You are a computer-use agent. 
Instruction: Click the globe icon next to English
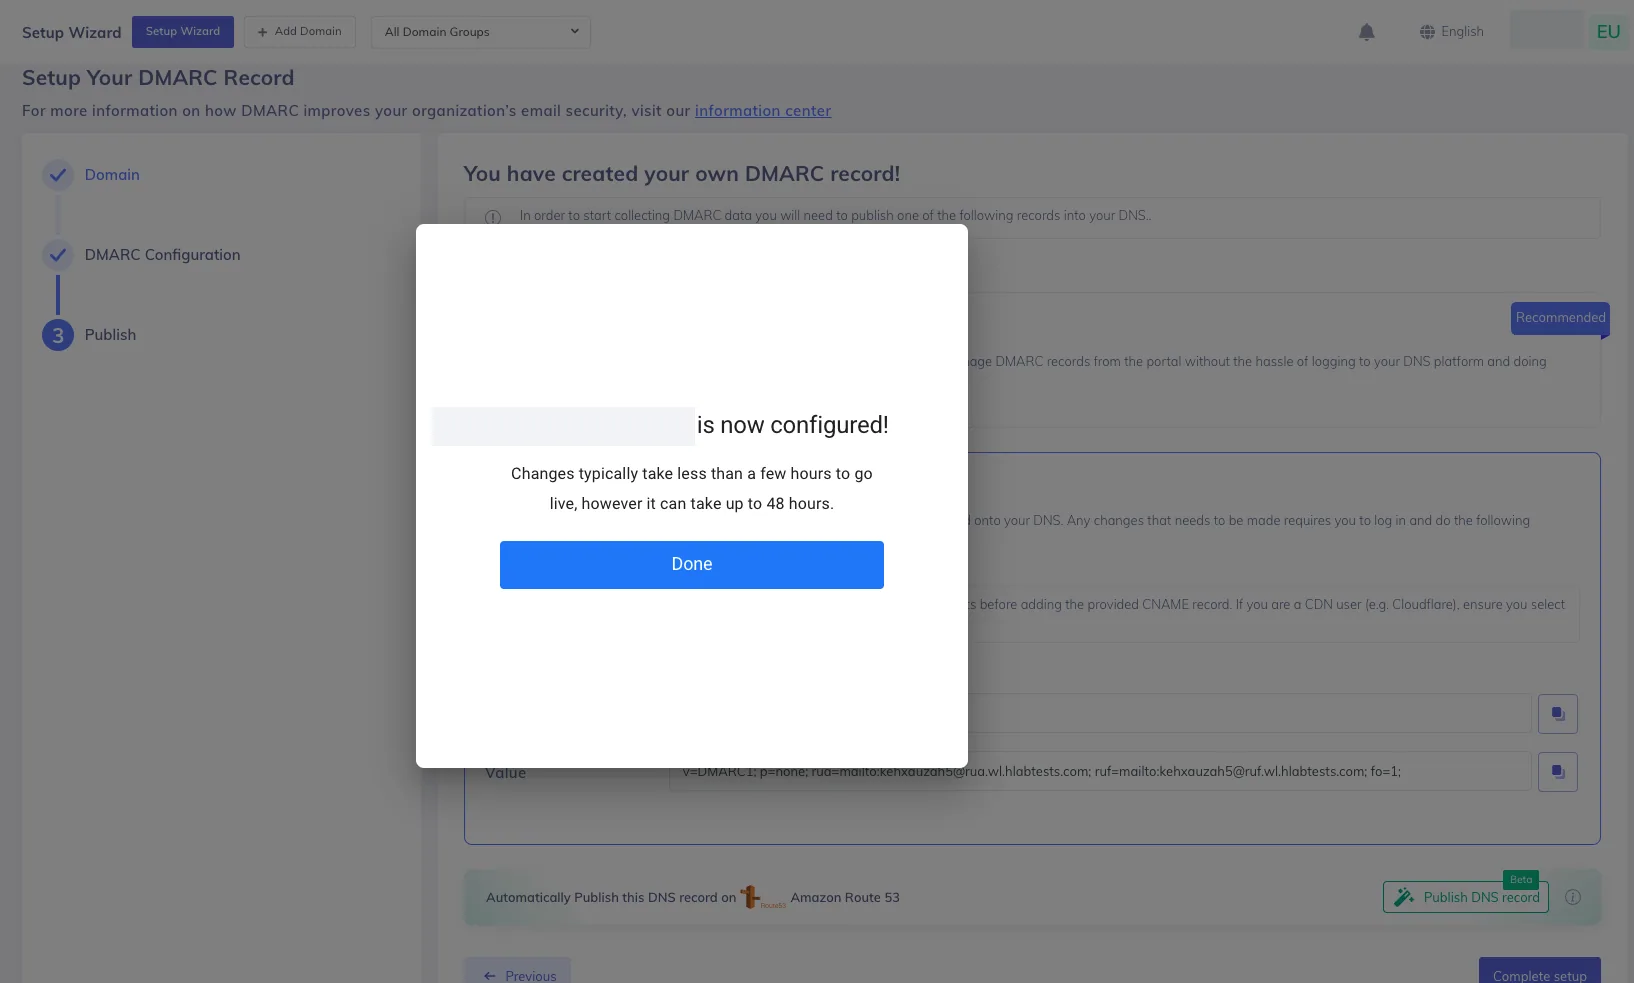(x=1427, y=32)
